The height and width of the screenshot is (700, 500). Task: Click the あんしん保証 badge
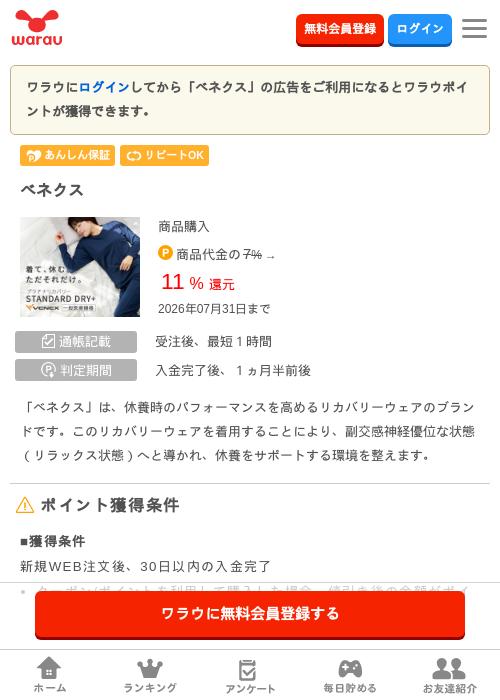tap(67, 155)
